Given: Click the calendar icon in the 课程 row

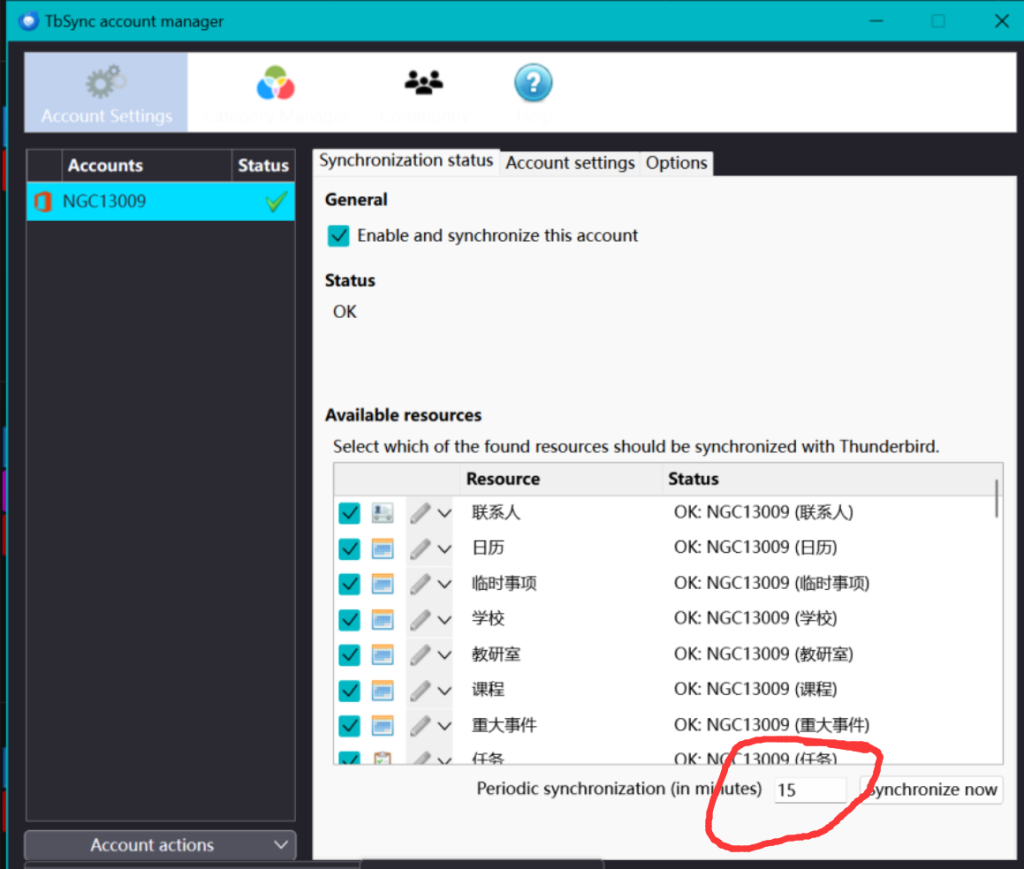Looking at the screenshot, I should click(x=383, y=690).
